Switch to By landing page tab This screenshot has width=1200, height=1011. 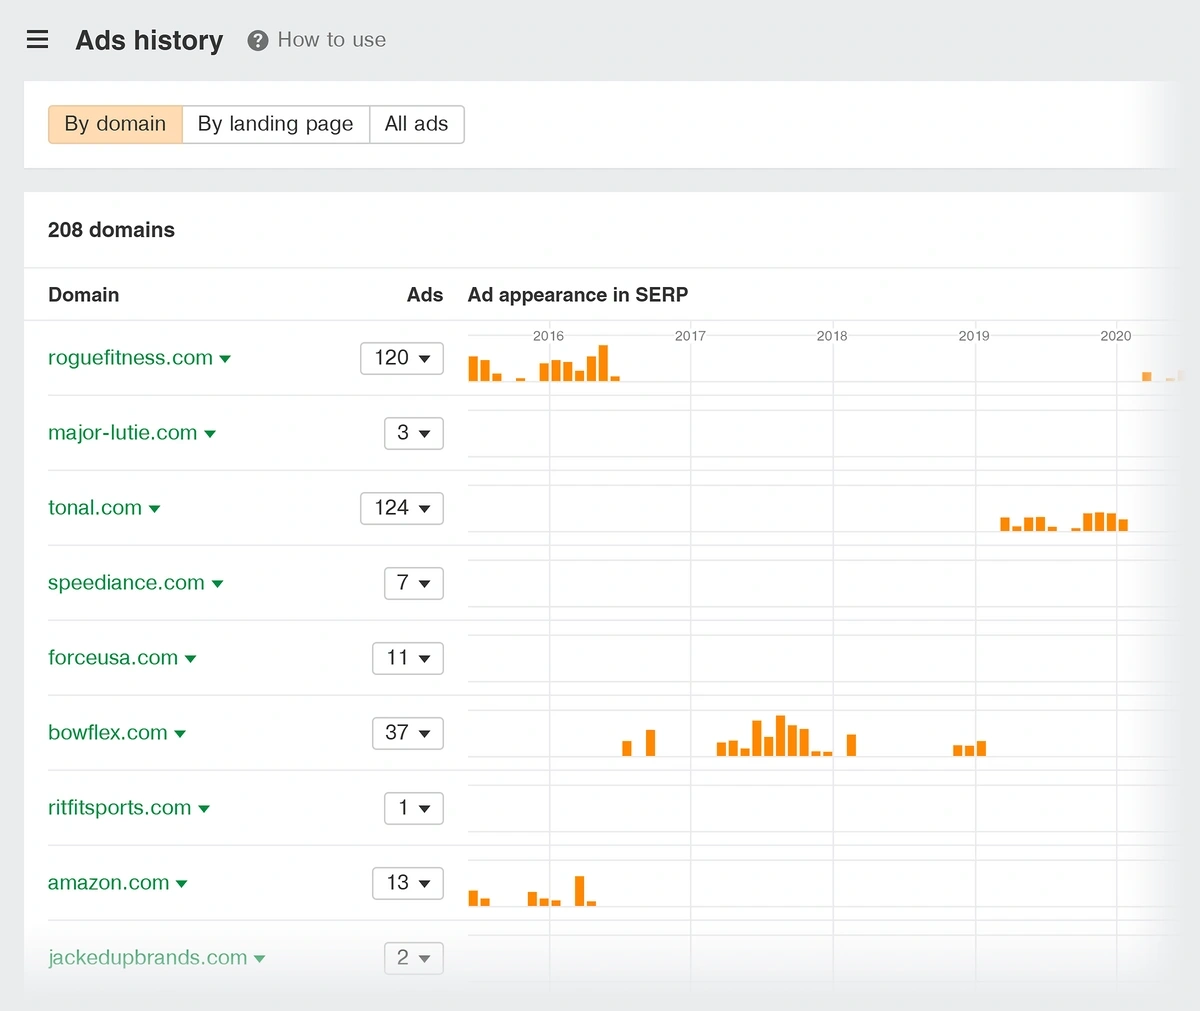click(276, 124)
